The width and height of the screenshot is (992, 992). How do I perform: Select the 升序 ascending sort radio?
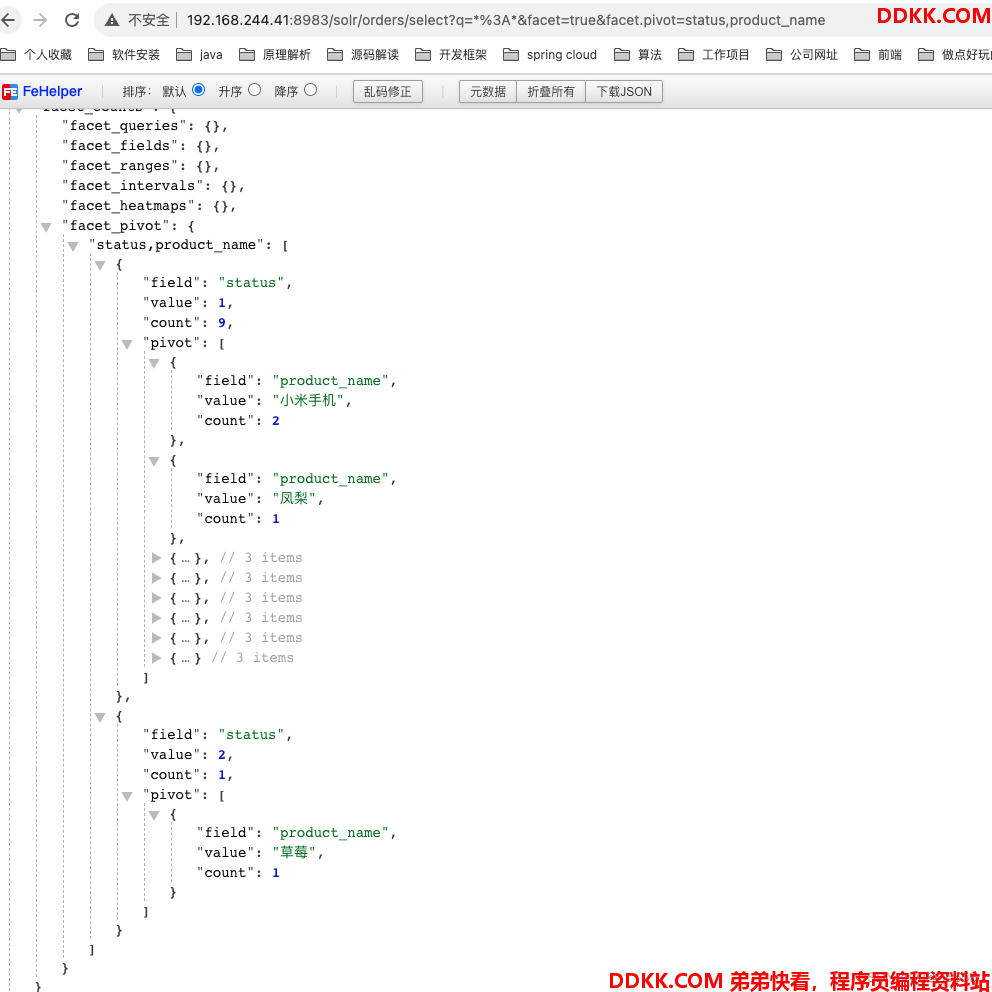coord(254,90)
